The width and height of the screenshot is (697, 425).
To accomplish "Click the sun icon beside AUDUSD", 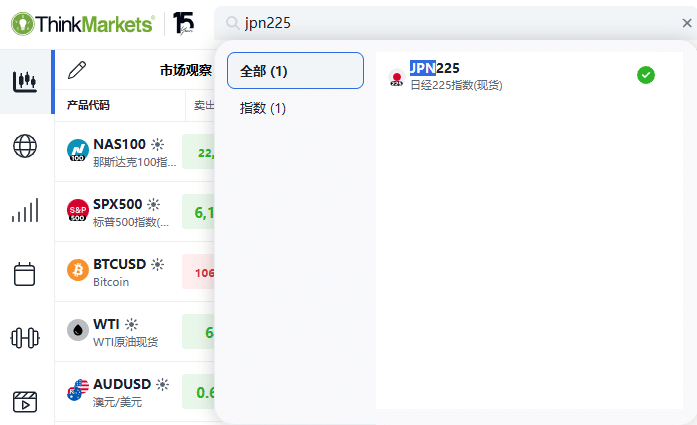I will [163, 385].
